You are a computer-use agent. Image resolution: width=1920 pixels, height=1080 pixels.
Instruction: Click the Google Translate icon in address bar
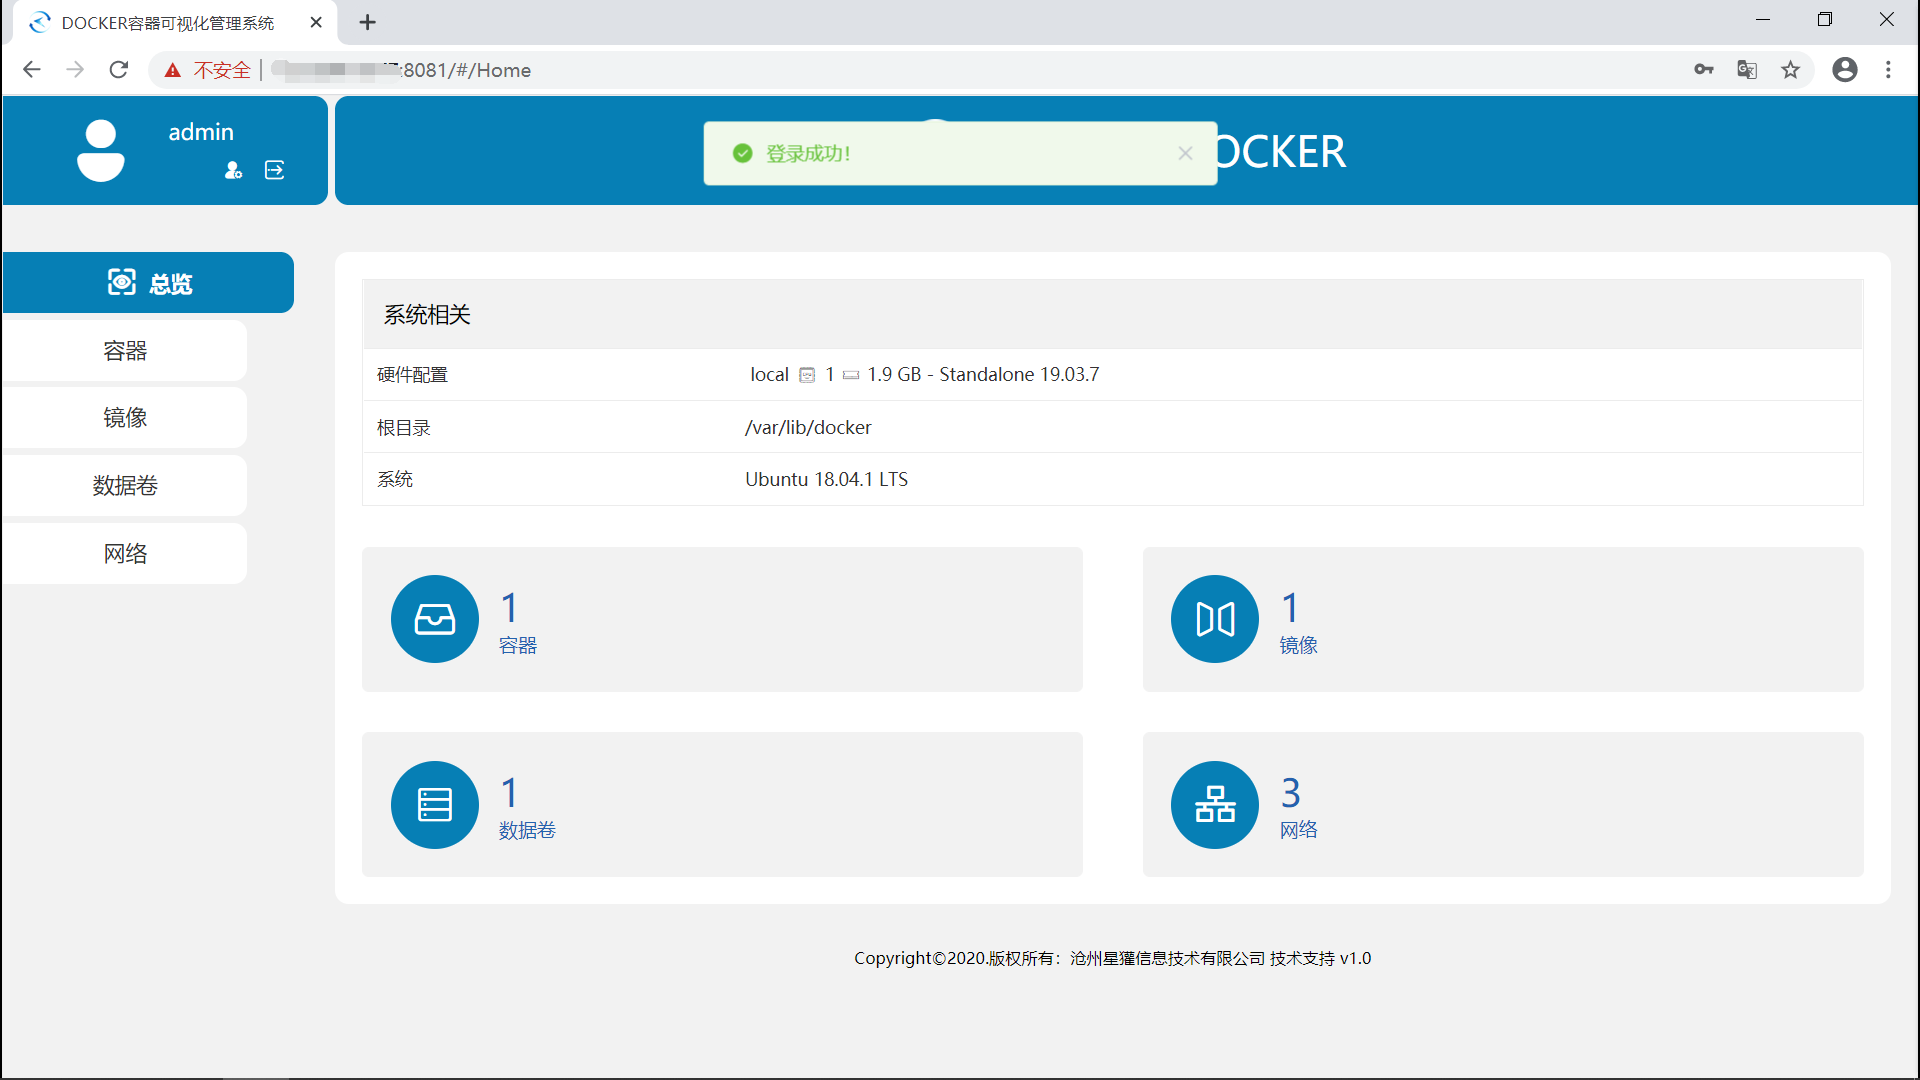click(x=1747, y=69)
